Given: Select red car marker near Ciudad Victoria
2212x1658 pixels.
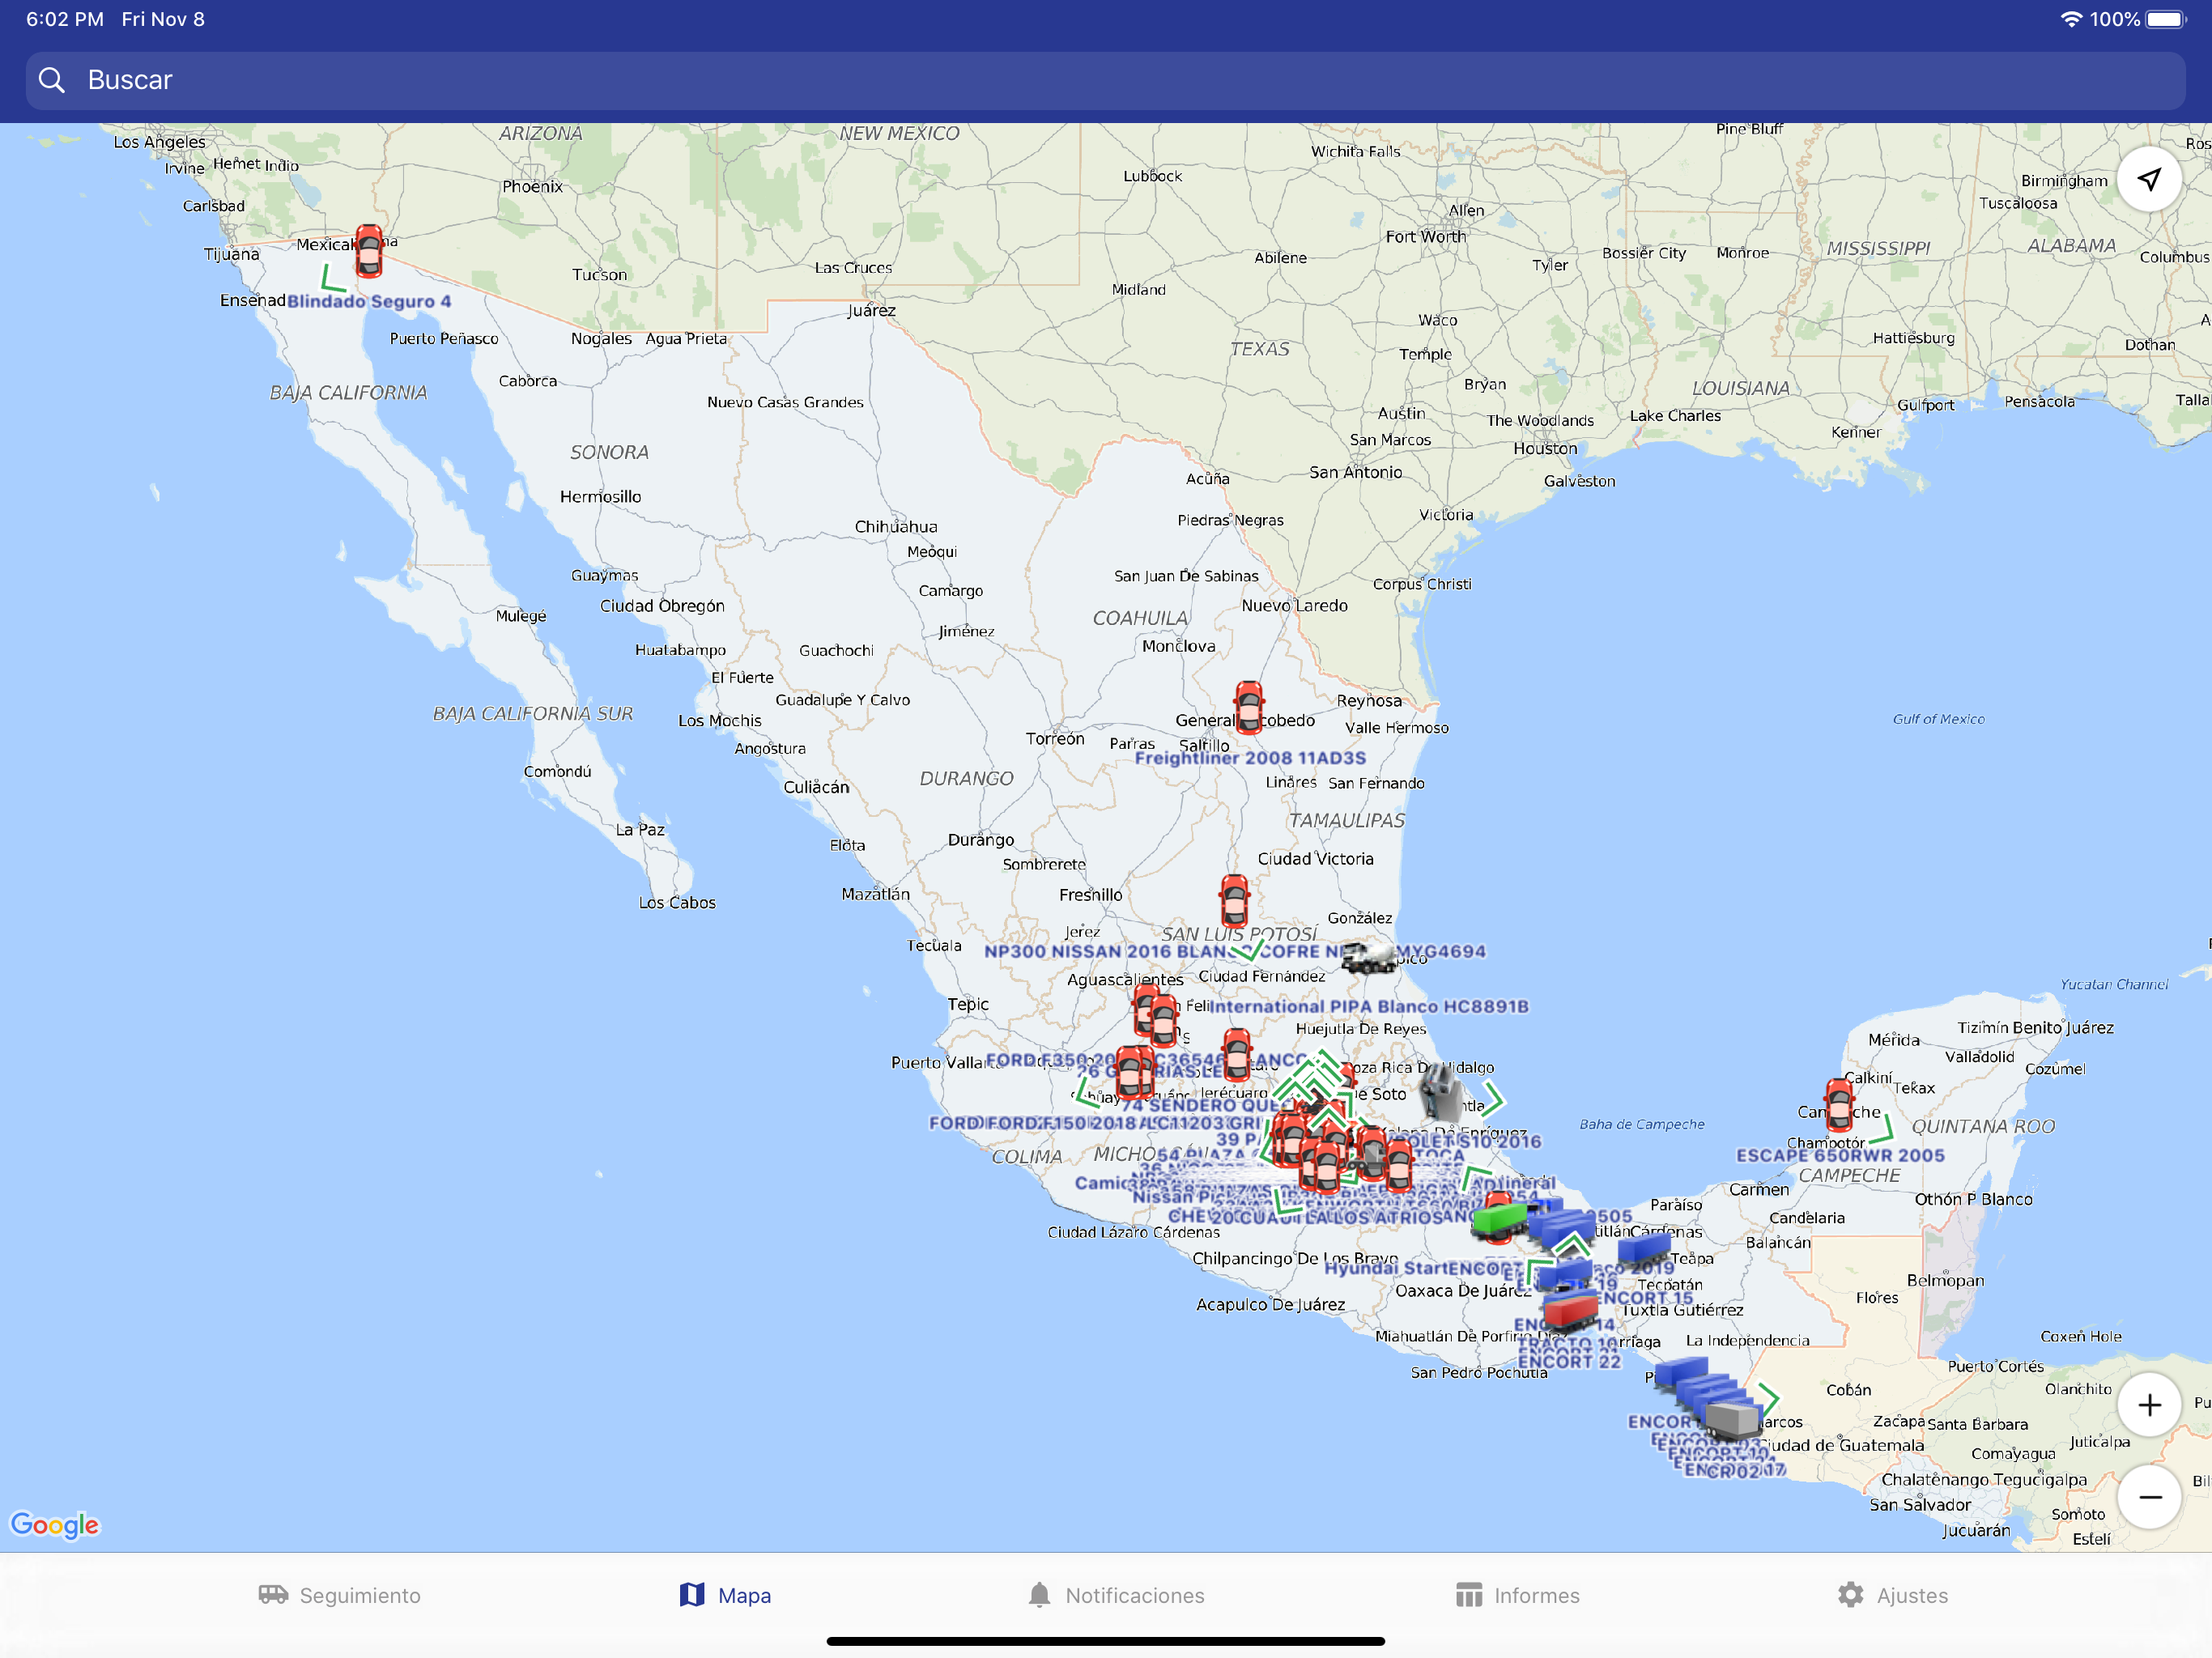Looking at the screenshot, I should [x=1234, y=900].
